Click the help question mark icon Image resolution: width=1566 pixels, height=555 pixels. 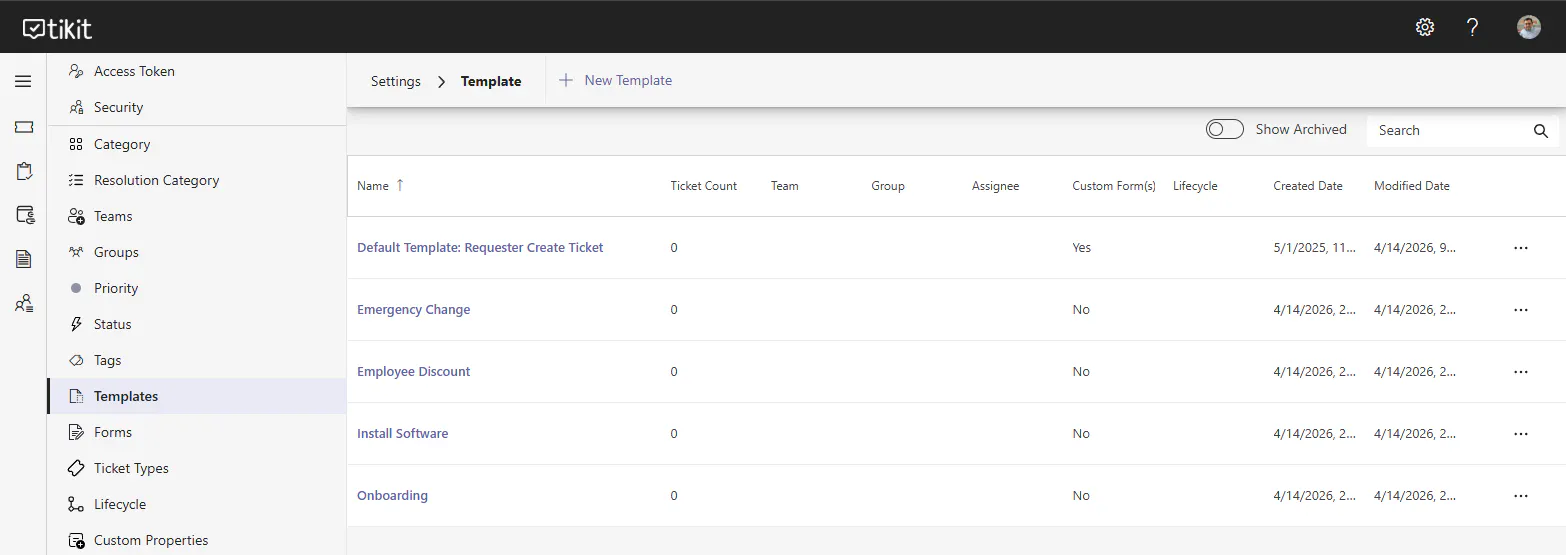coord(1472,27)
